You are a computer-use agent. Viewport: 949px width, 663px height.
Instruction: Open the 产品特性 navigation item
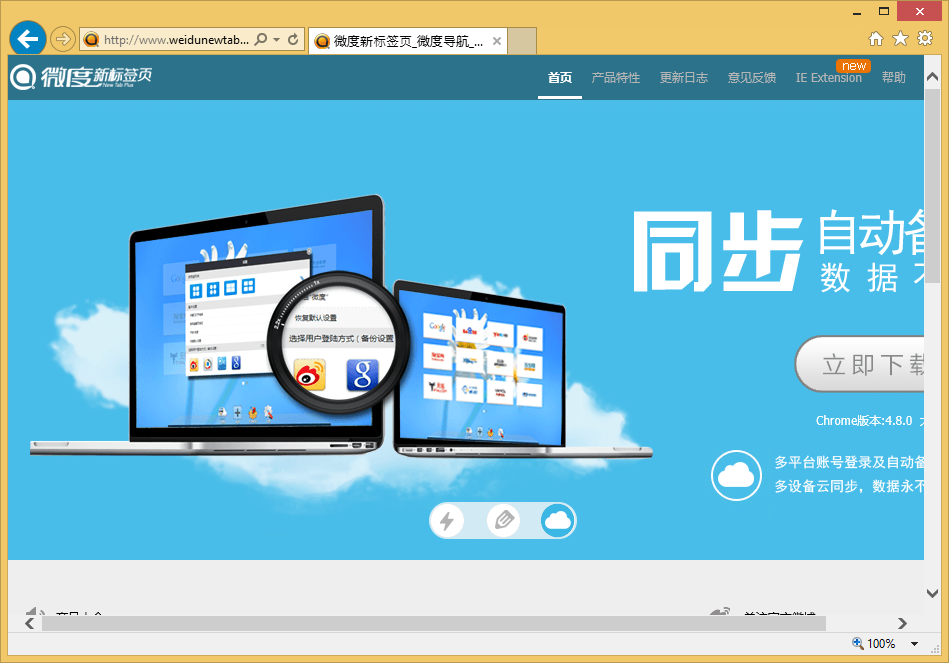616,78
